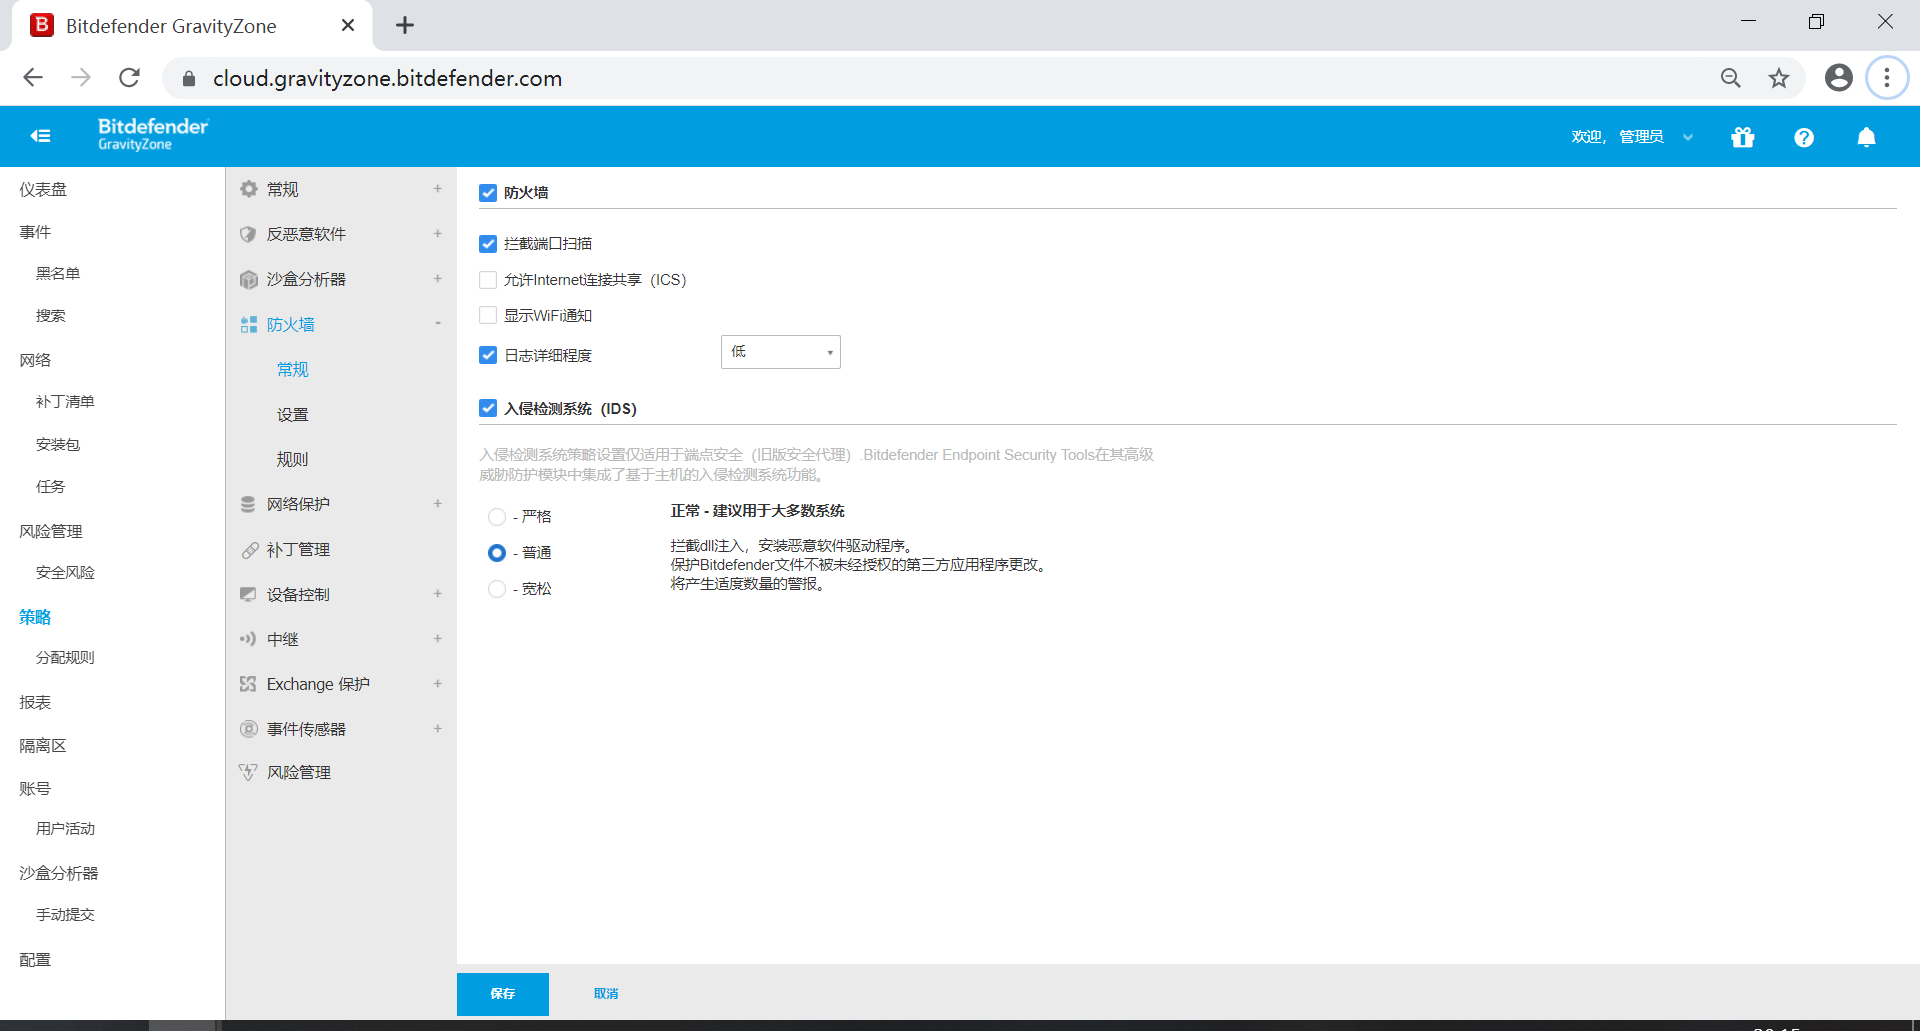The width and height of the screenshot is (1920, 1031).
Task: Open 用户活动 in the left navigation
Action: 65,829
